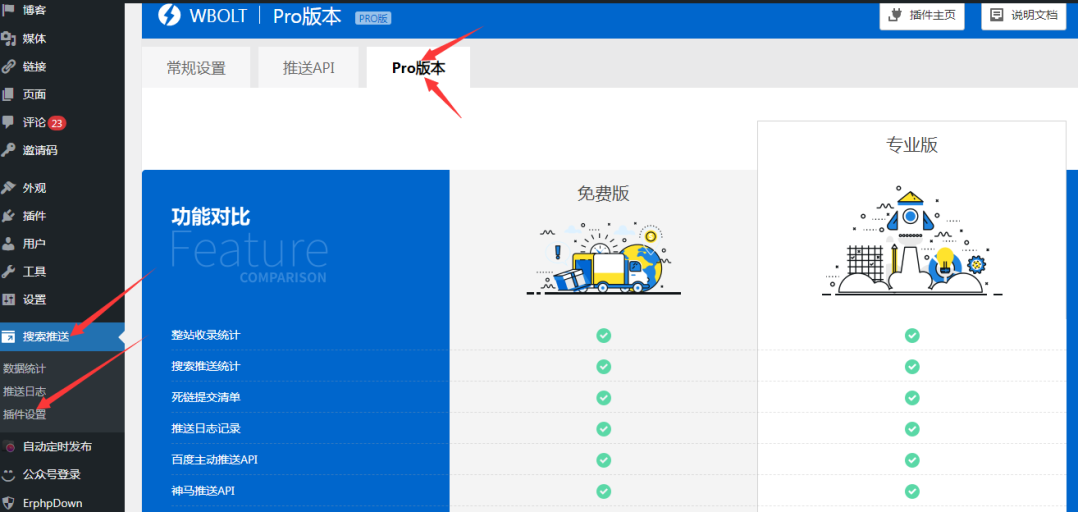This screenshot has height=512, width=1078.
Task: Click the 外观 appearance brush icon
Action: click(x=8, y=188)
